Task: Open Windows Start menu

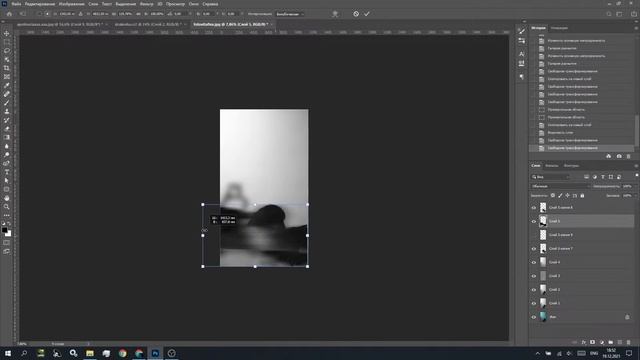Action: pyautogui.click(x=8, y=353)
